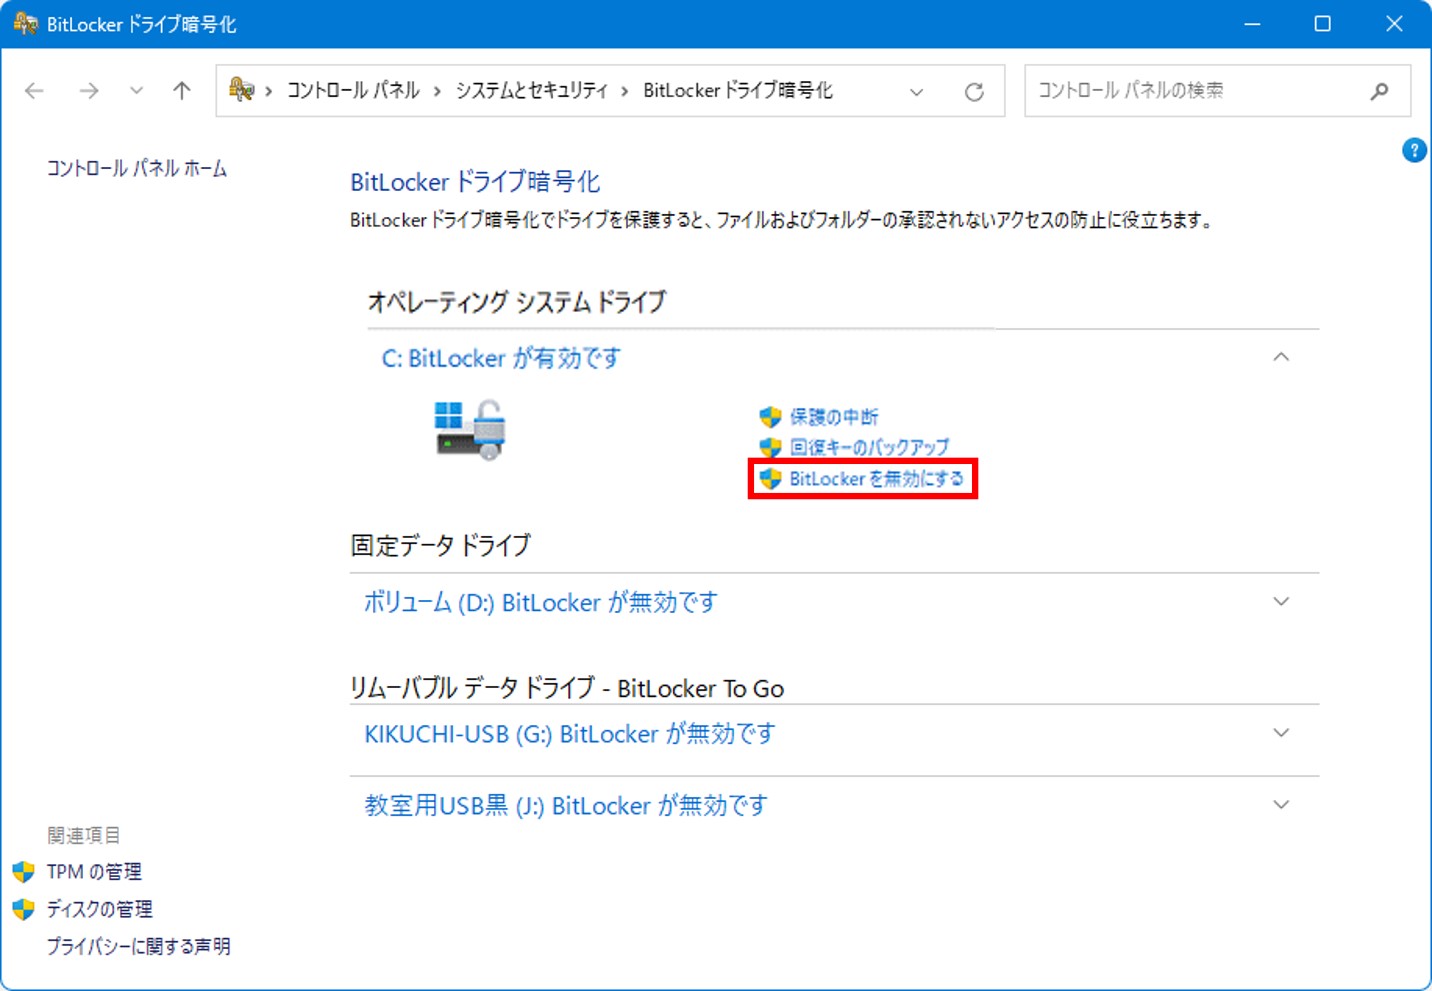Go up one level with the up arrow
Image resolution: width=1432 pixels, height=991 pixels.
[x=182, y=91]
